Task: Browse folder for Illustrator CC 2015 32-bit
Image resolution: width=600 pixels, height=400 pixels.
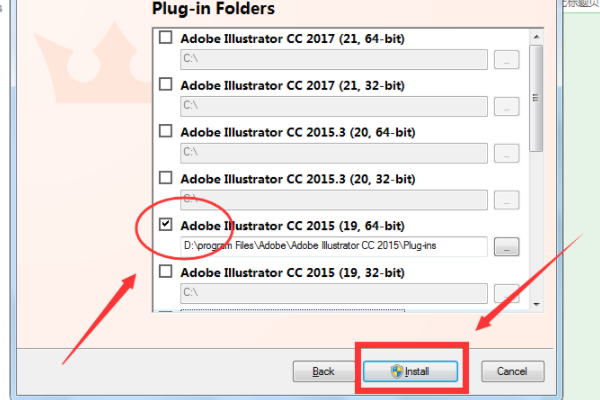Action: pyautogui.click(x=506, y=293)
